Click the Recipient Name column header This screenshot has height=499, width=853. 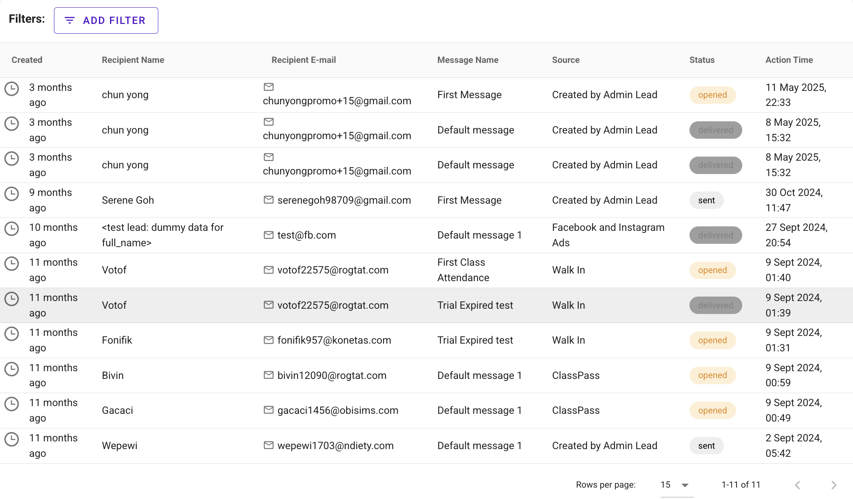133,60
